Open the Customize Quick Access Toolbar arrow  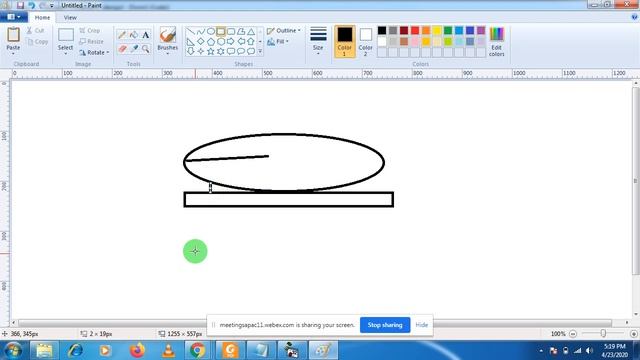click(x=52, y=6)
